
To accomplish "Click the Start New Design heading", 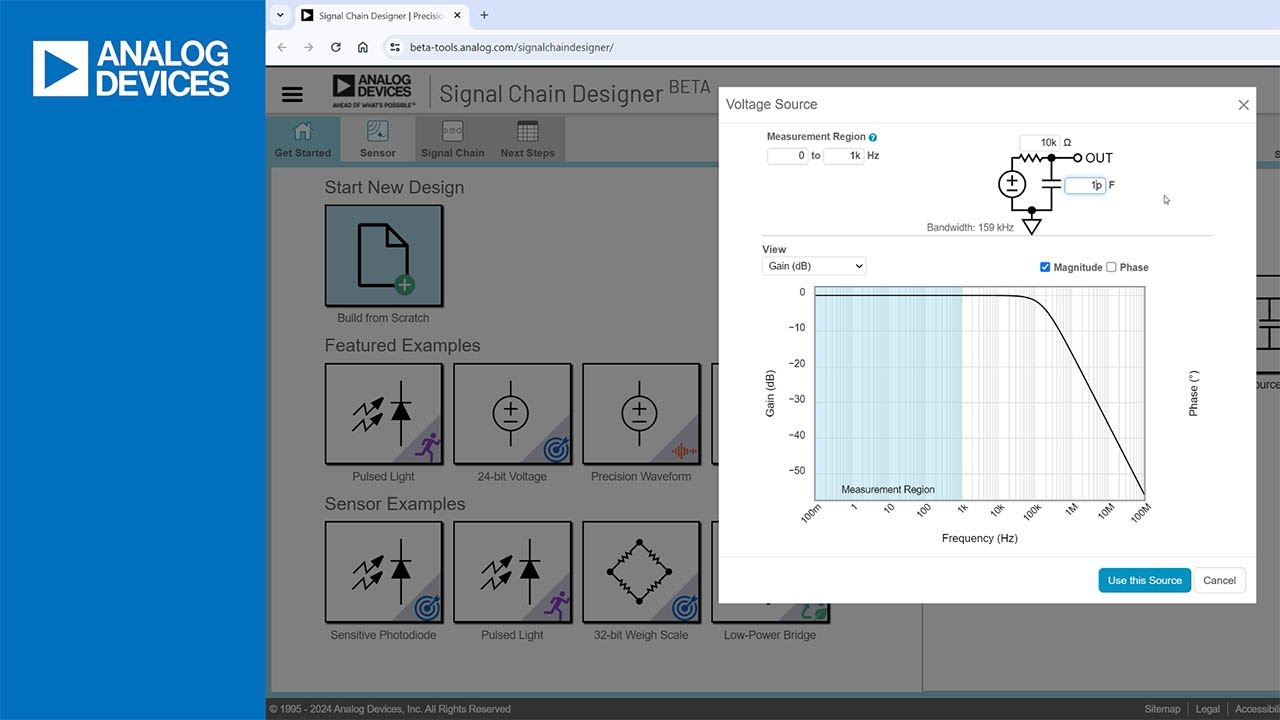I will tap(394, 188).
